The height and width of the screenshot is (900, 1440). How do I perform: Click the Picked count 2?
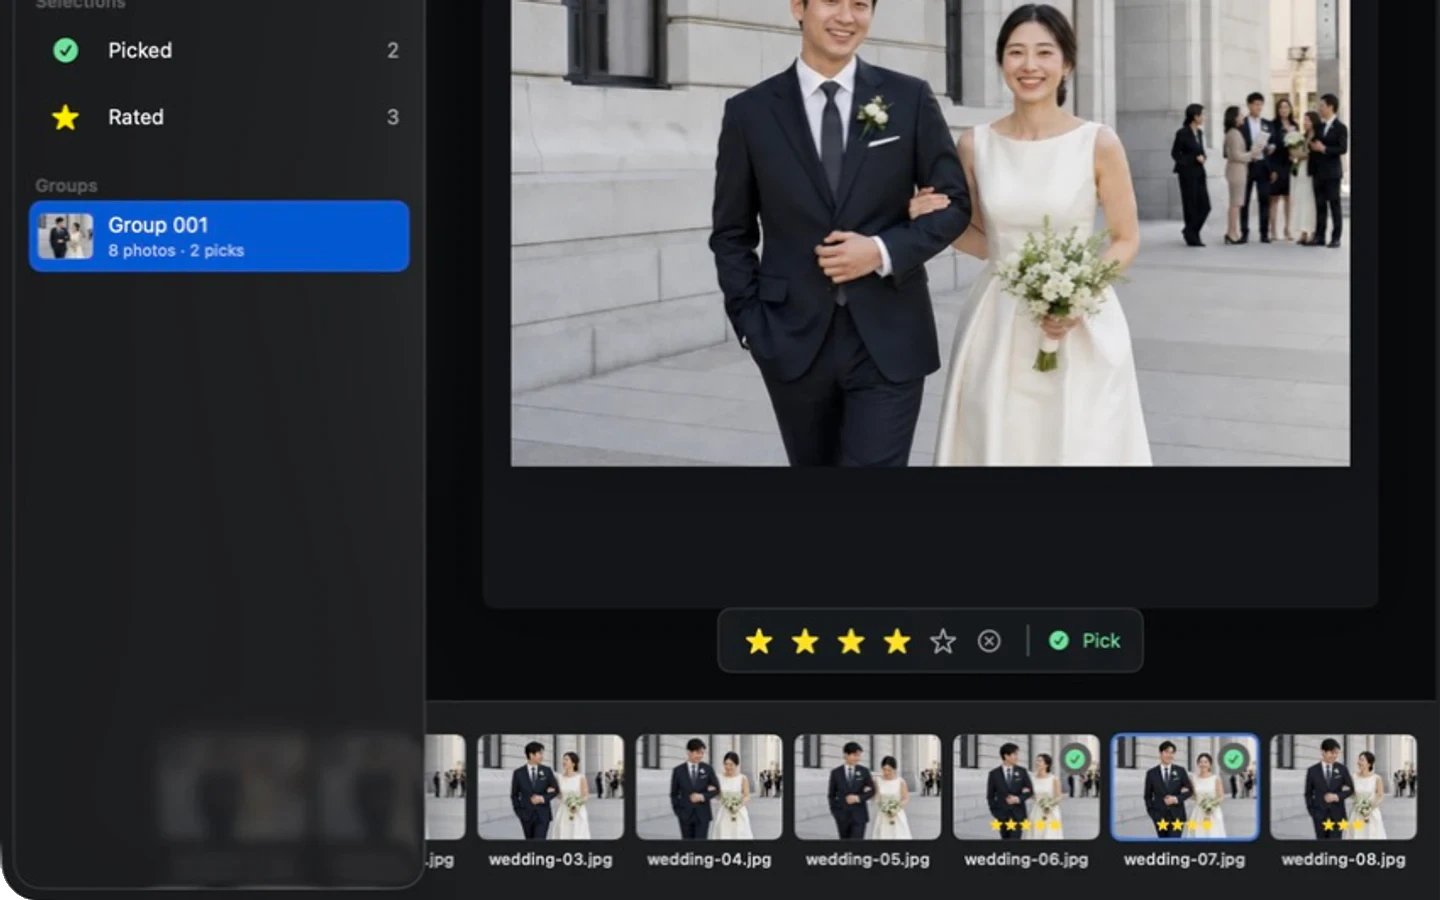point(393,50)
